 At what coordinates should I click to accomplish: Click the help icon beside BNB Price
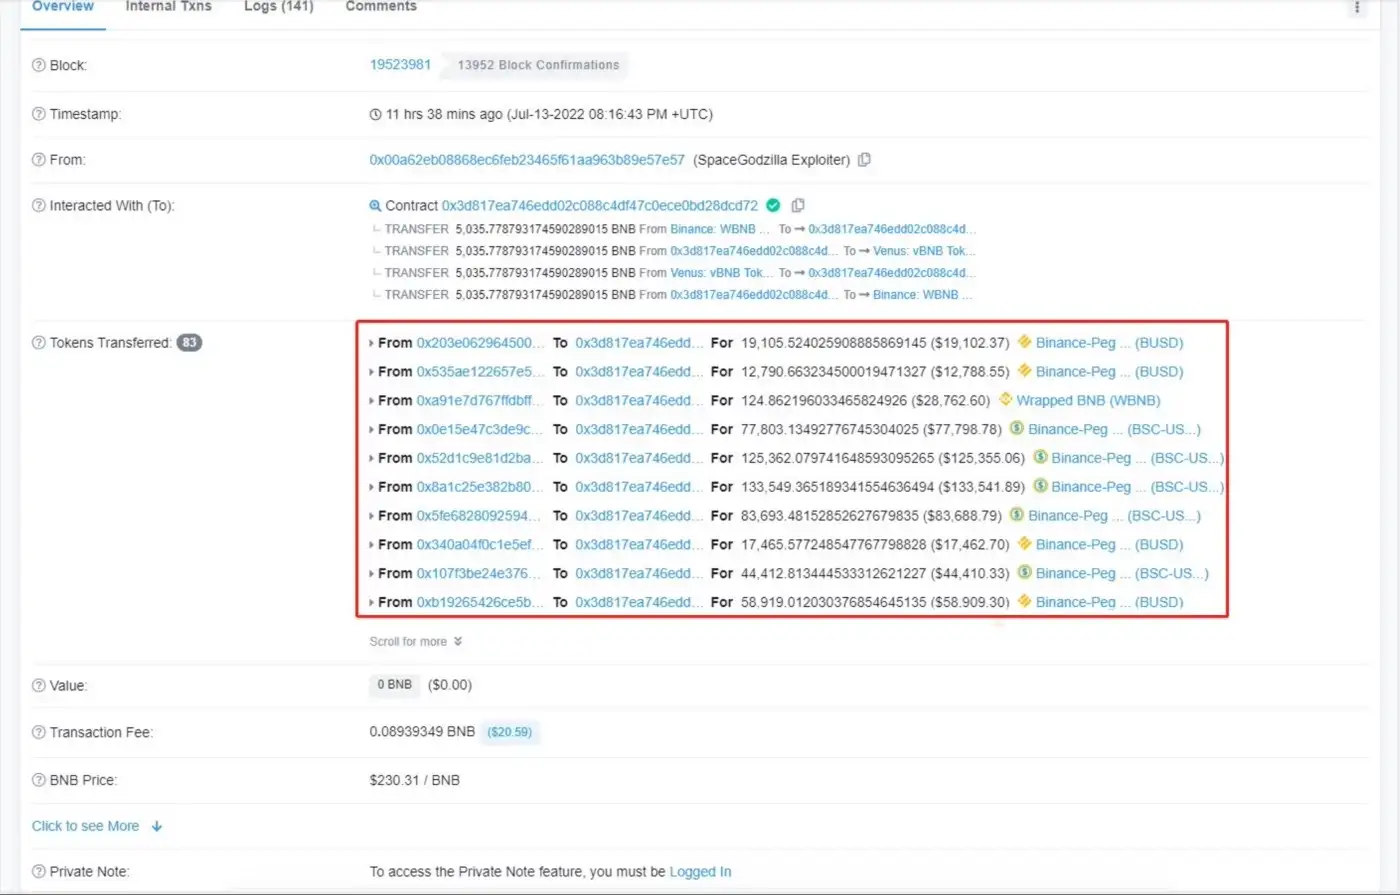(39, 780)
